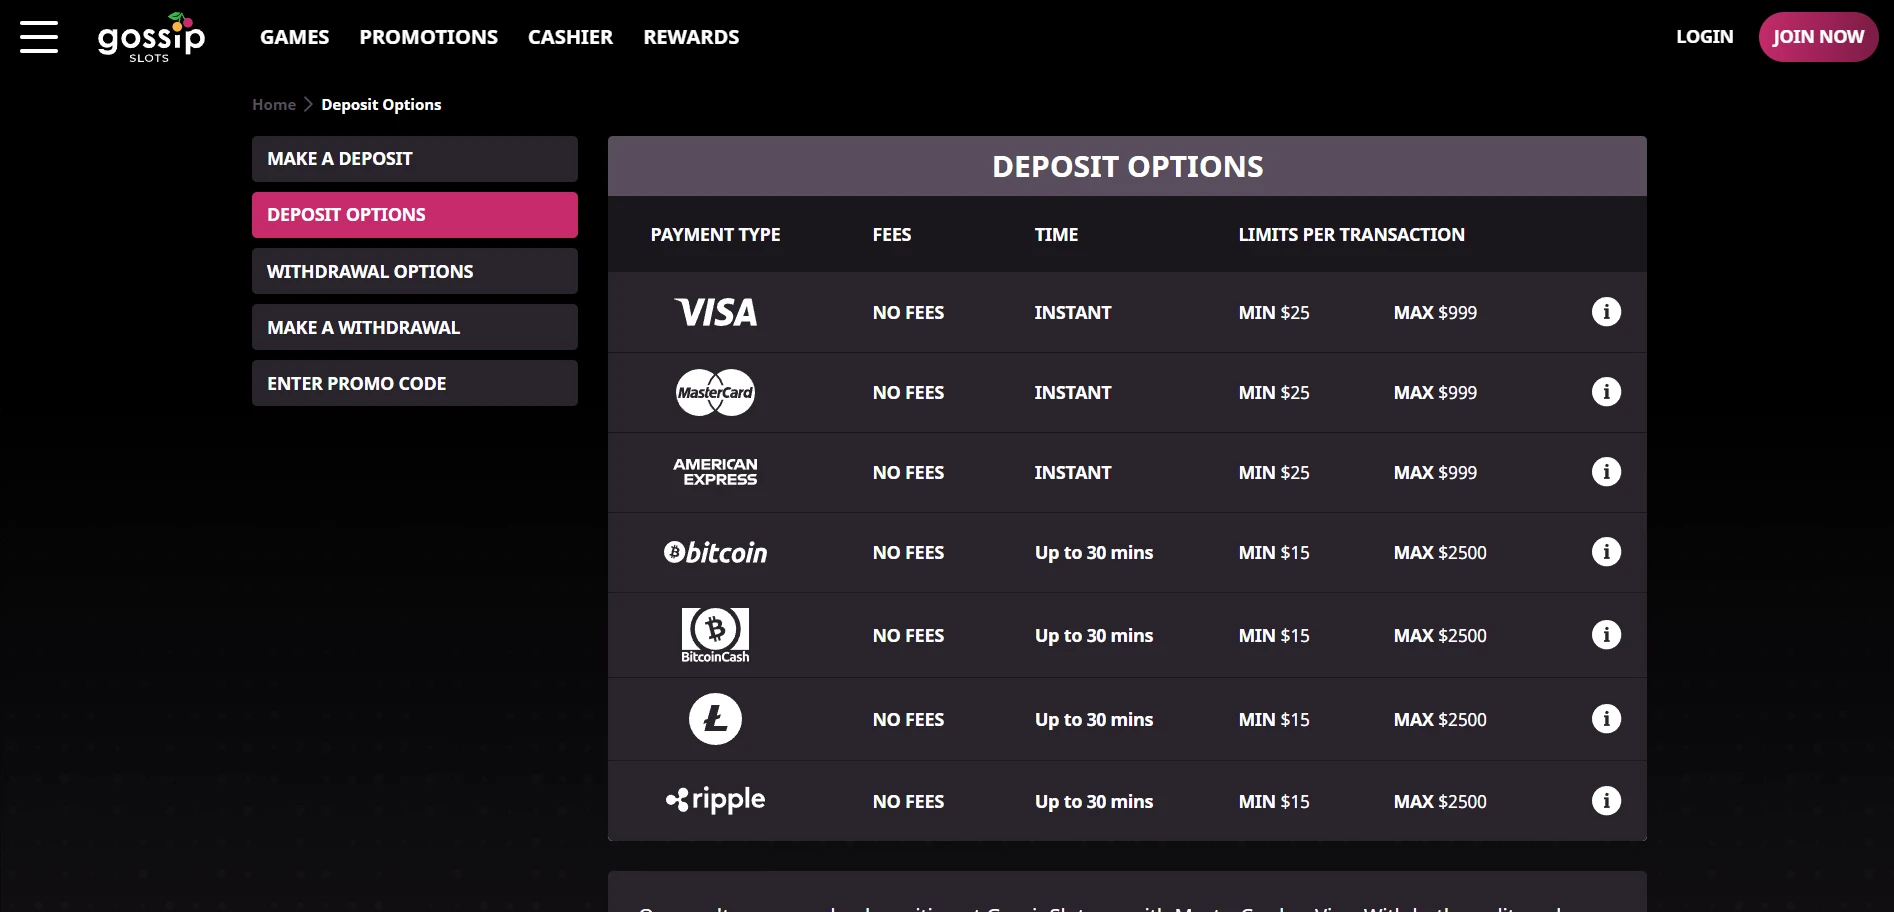Open info icon for Visa row
Screen dimensions: 1894x912
tap(1606, 312)
